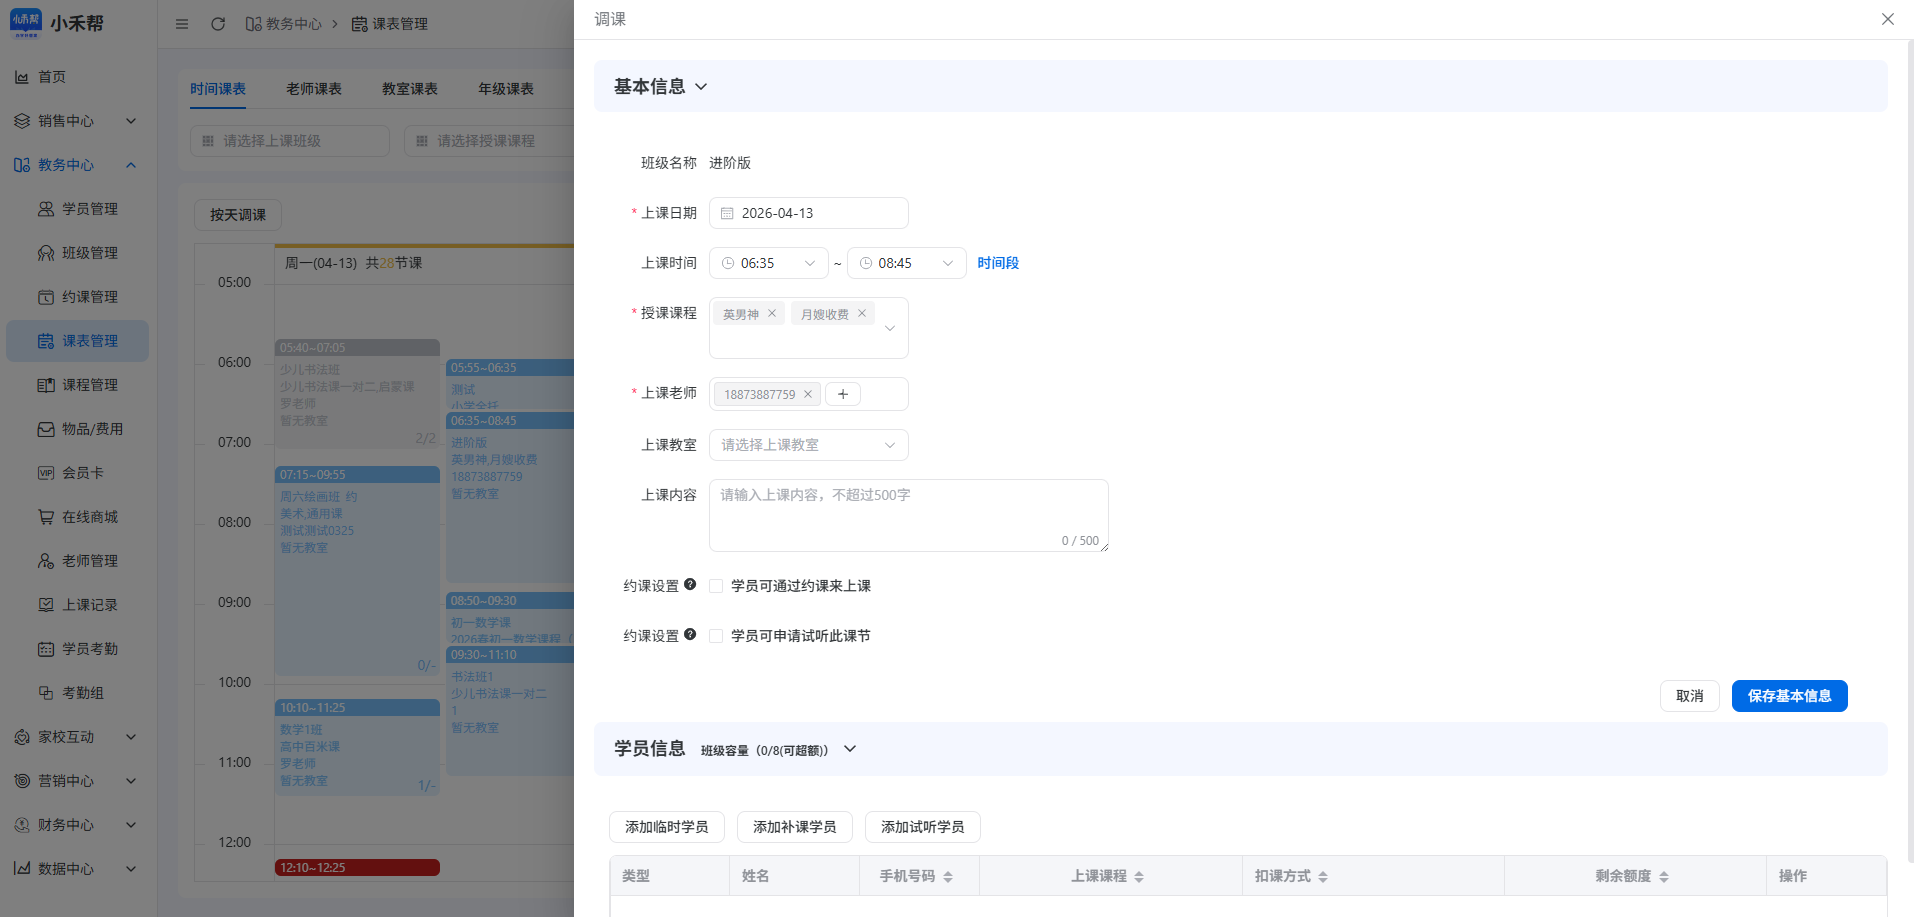
Task: Click the 保存基本信息 button
Action: tap(1789, 696)
